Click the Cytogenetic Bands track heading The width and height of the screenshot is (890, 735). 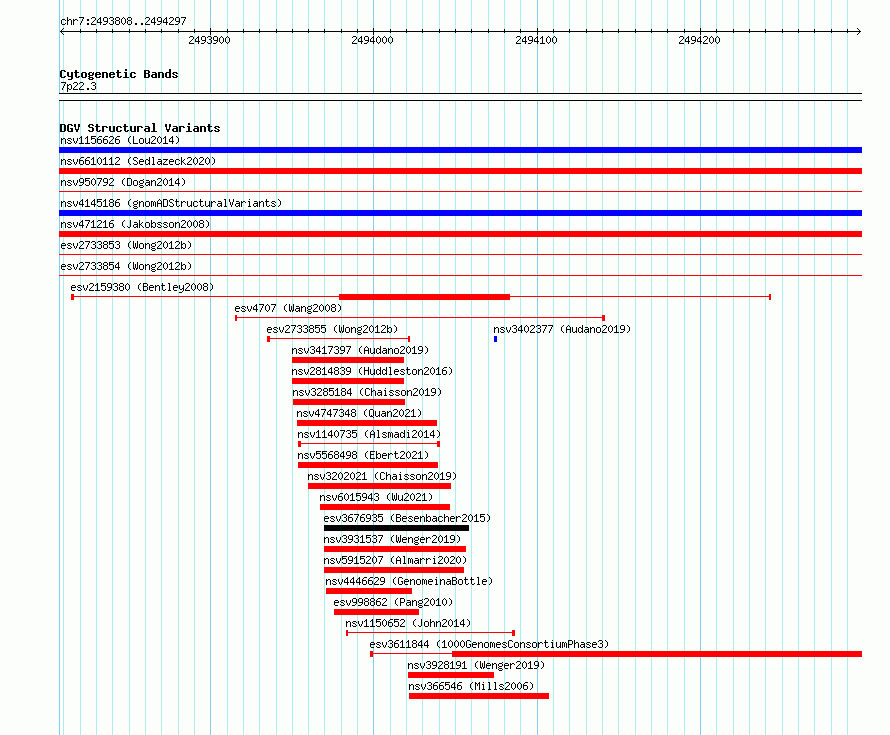pos(119,74)
